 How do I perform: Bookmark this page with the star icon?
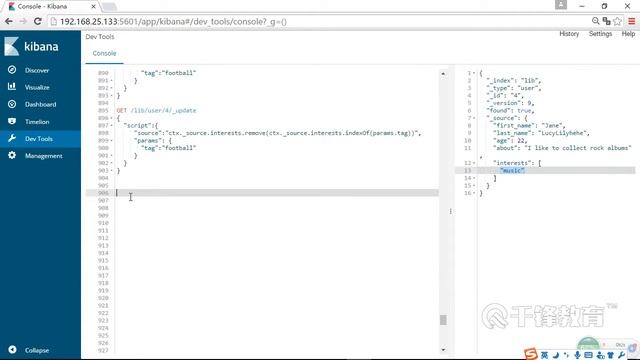618,21
